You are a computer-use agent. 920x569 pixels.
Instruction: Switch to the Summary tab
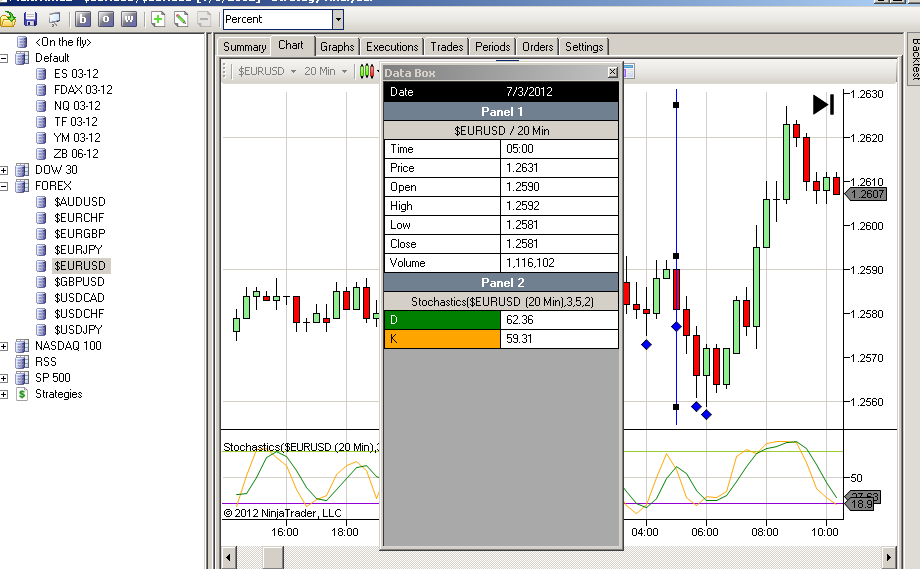point(245,47)
